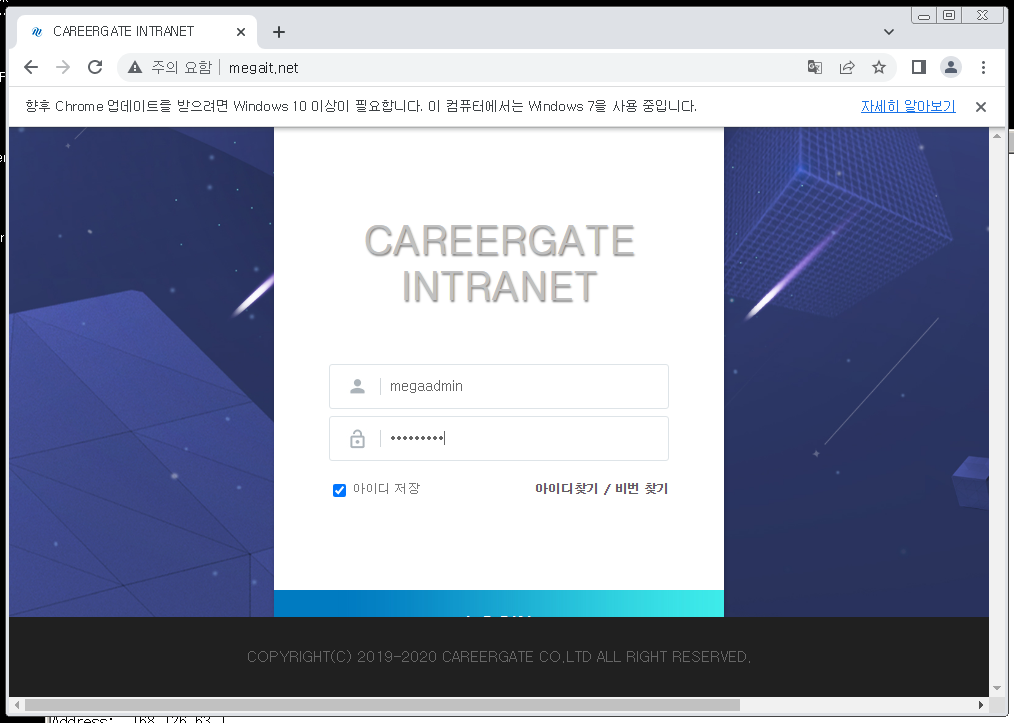Click the forward navigation arrow
Screen dimensions: 1014x723
click(x=63, y=67)
